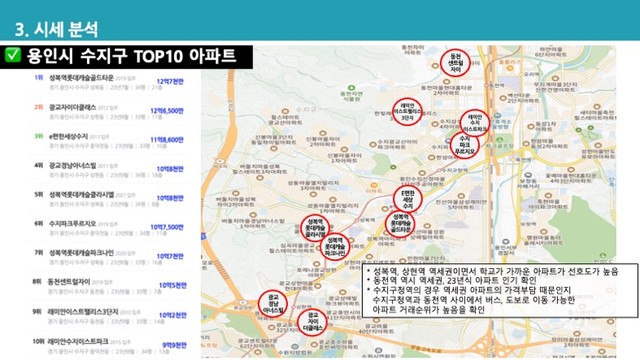
Task: Click the 동천센트럴자이 red circle marker
Action: click(455, 63)
